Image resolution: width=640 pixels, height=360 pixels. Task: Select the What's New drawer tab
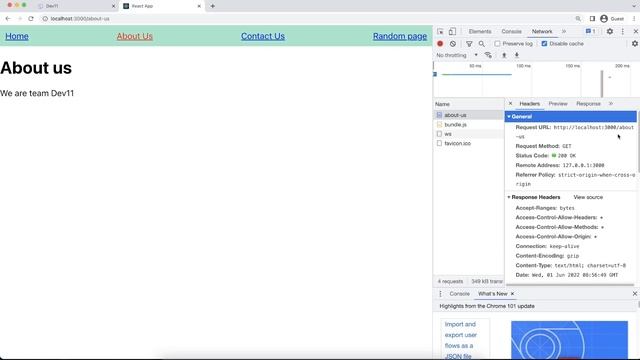coord(492,294)
